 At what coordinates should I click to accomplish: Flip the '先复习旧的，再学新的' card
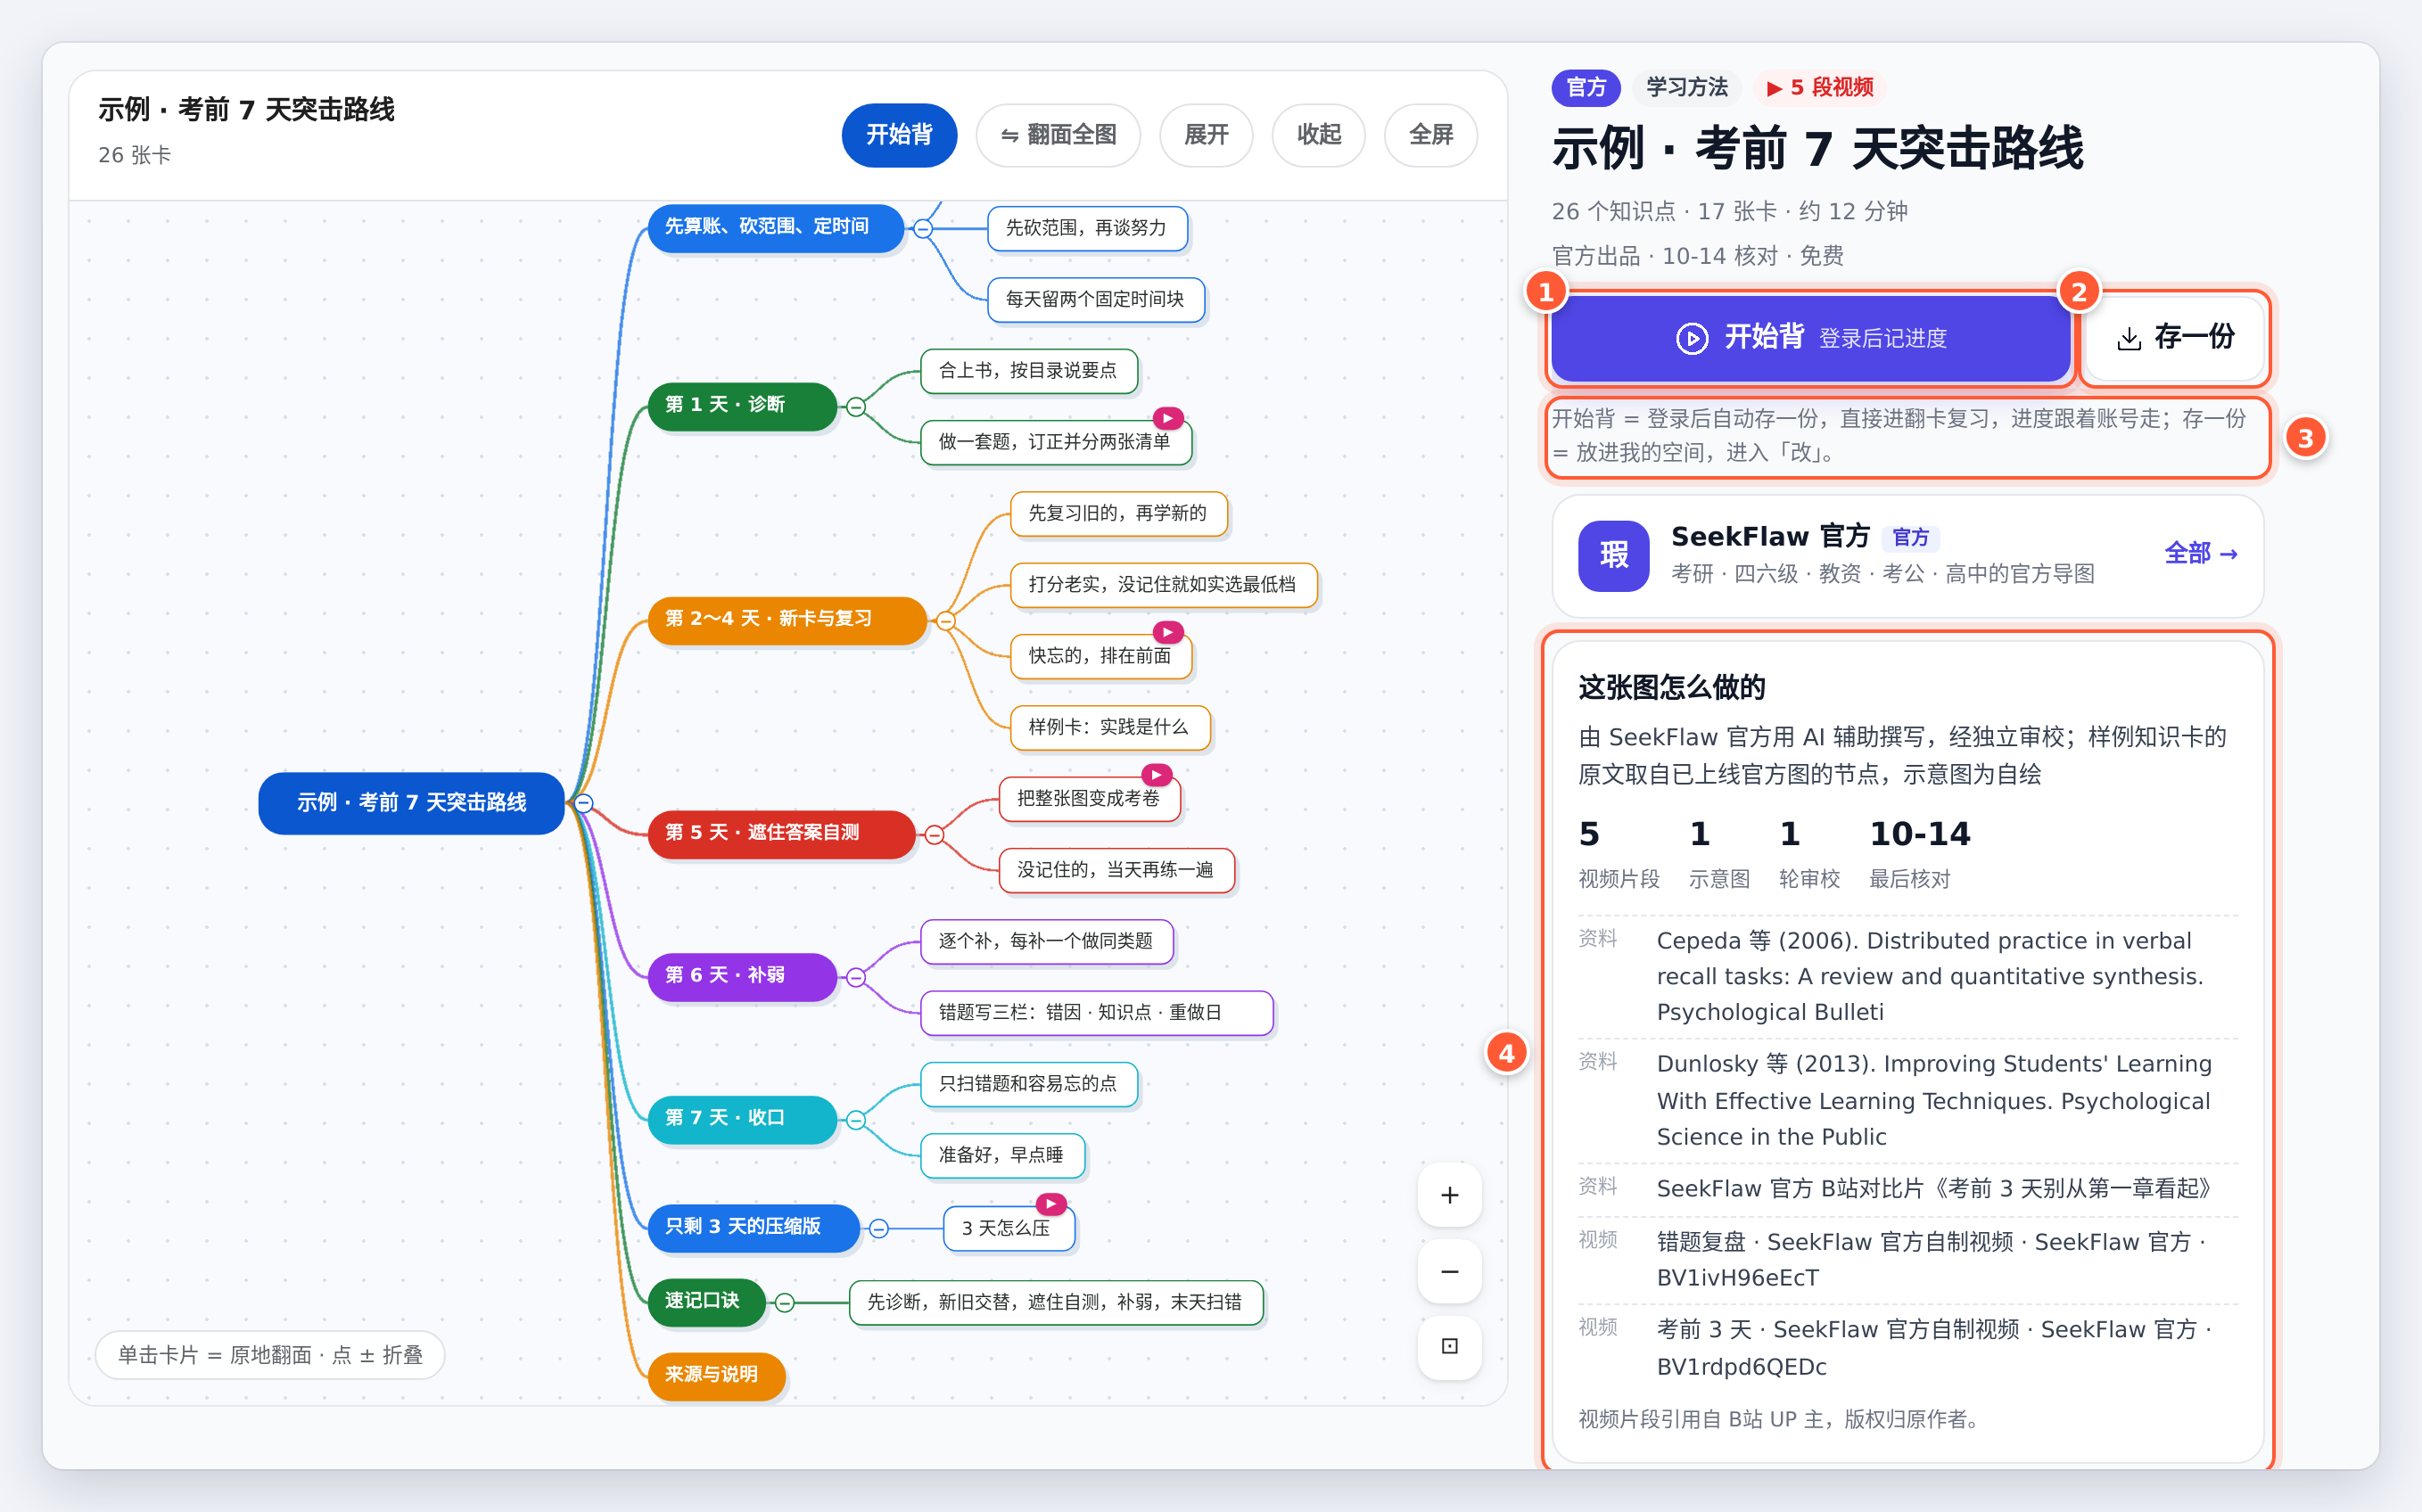1118,514
